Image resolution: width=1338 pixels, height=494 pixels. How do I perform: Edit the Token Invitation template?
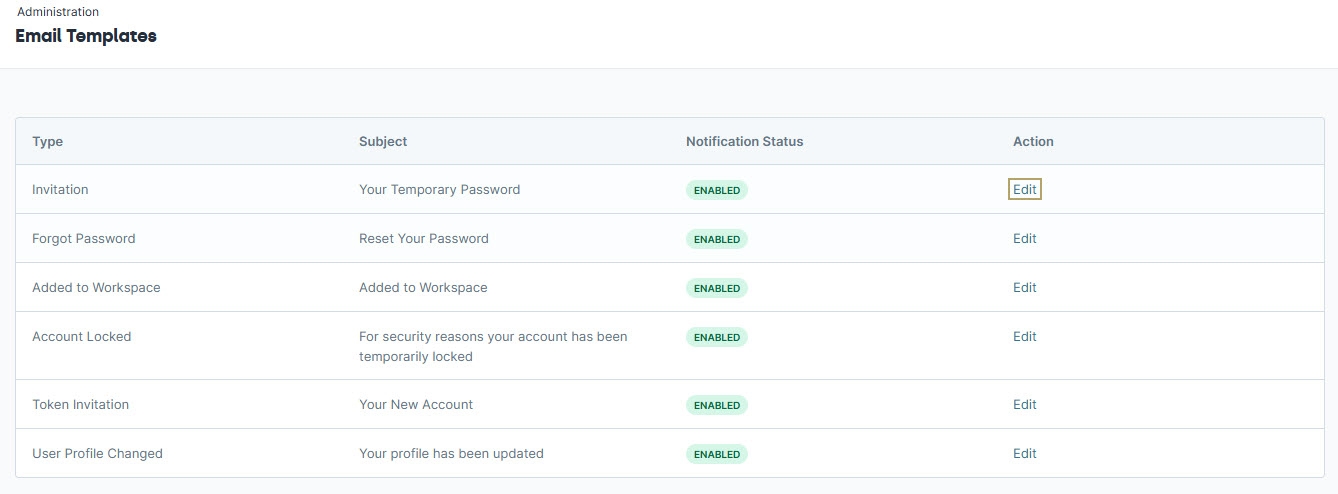pyautogui.click(x=1025, y=404)
